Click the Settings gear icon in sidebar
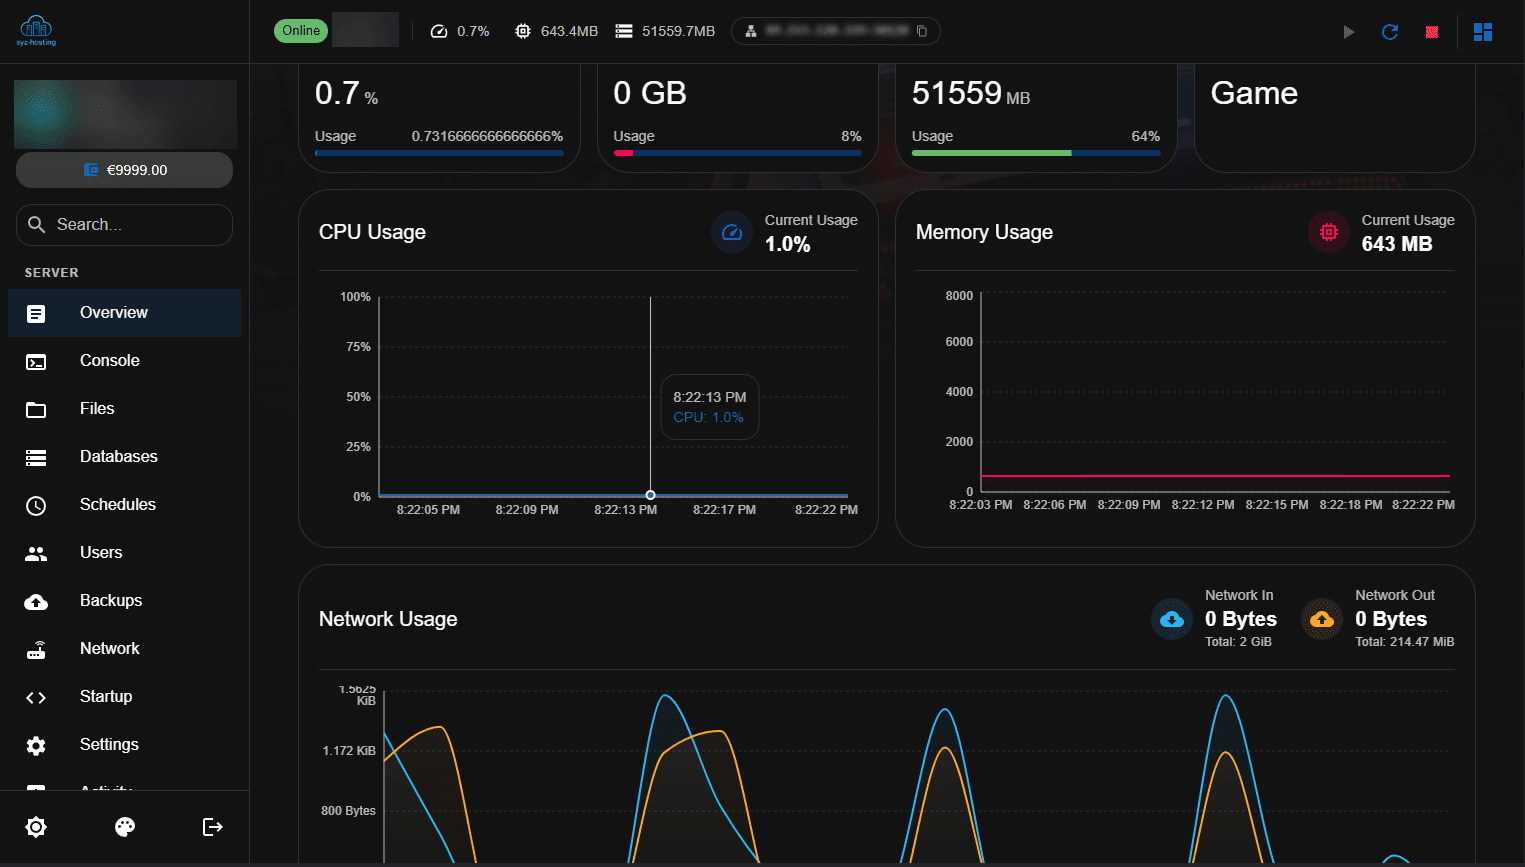The image size is (1525, 867). click(36, 746)
